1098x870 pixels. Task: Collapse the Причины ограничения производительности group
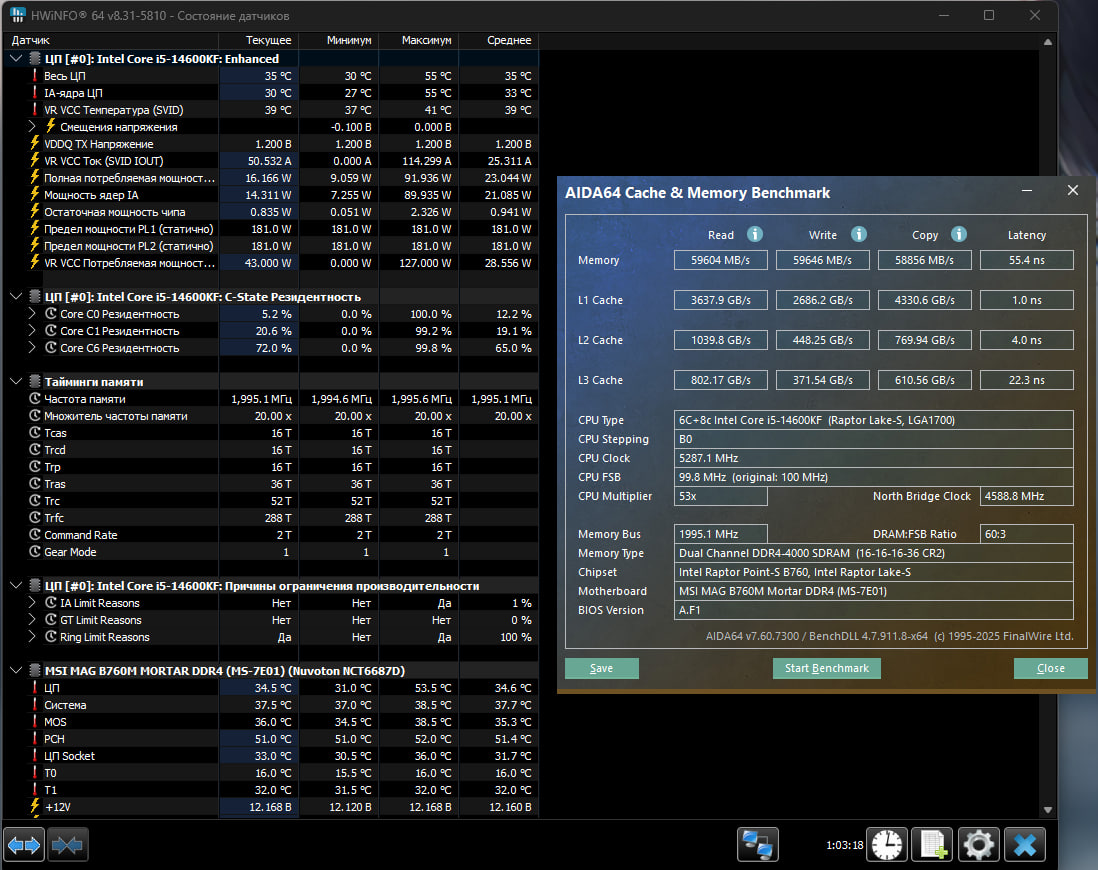coord(15,586)
